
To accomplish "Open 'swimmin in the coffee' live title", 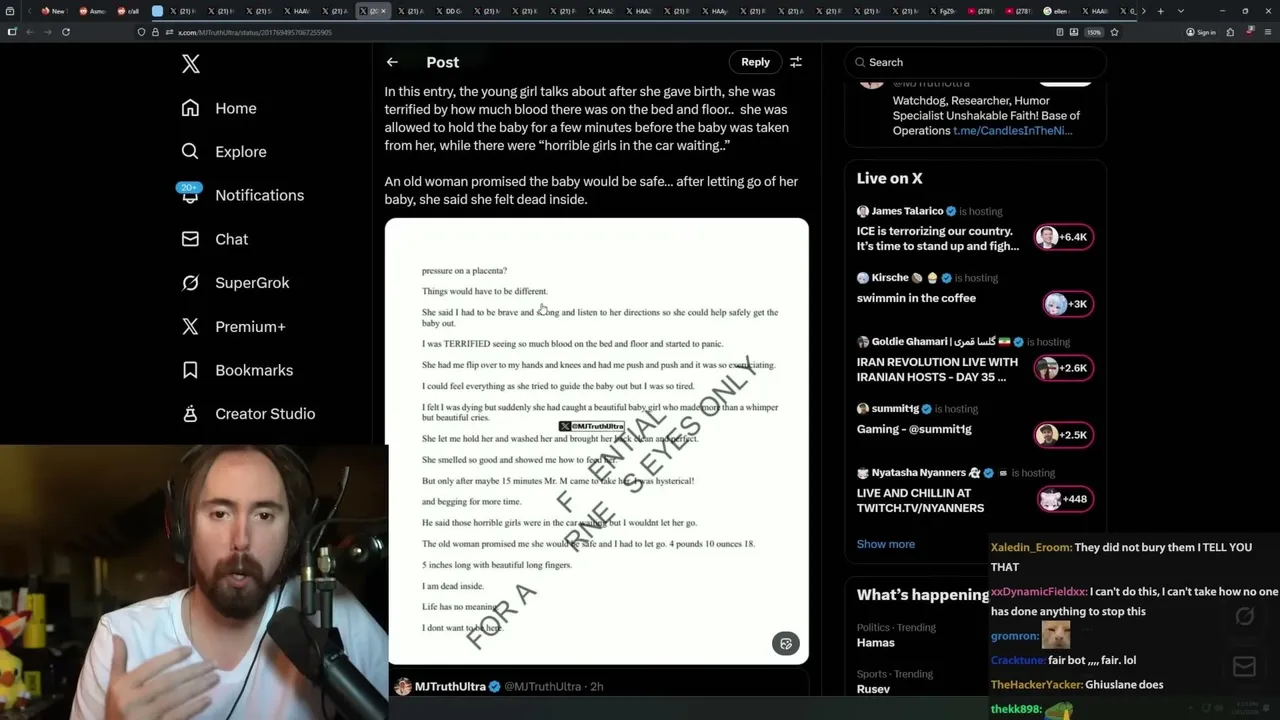I will (x=916, y=298).
